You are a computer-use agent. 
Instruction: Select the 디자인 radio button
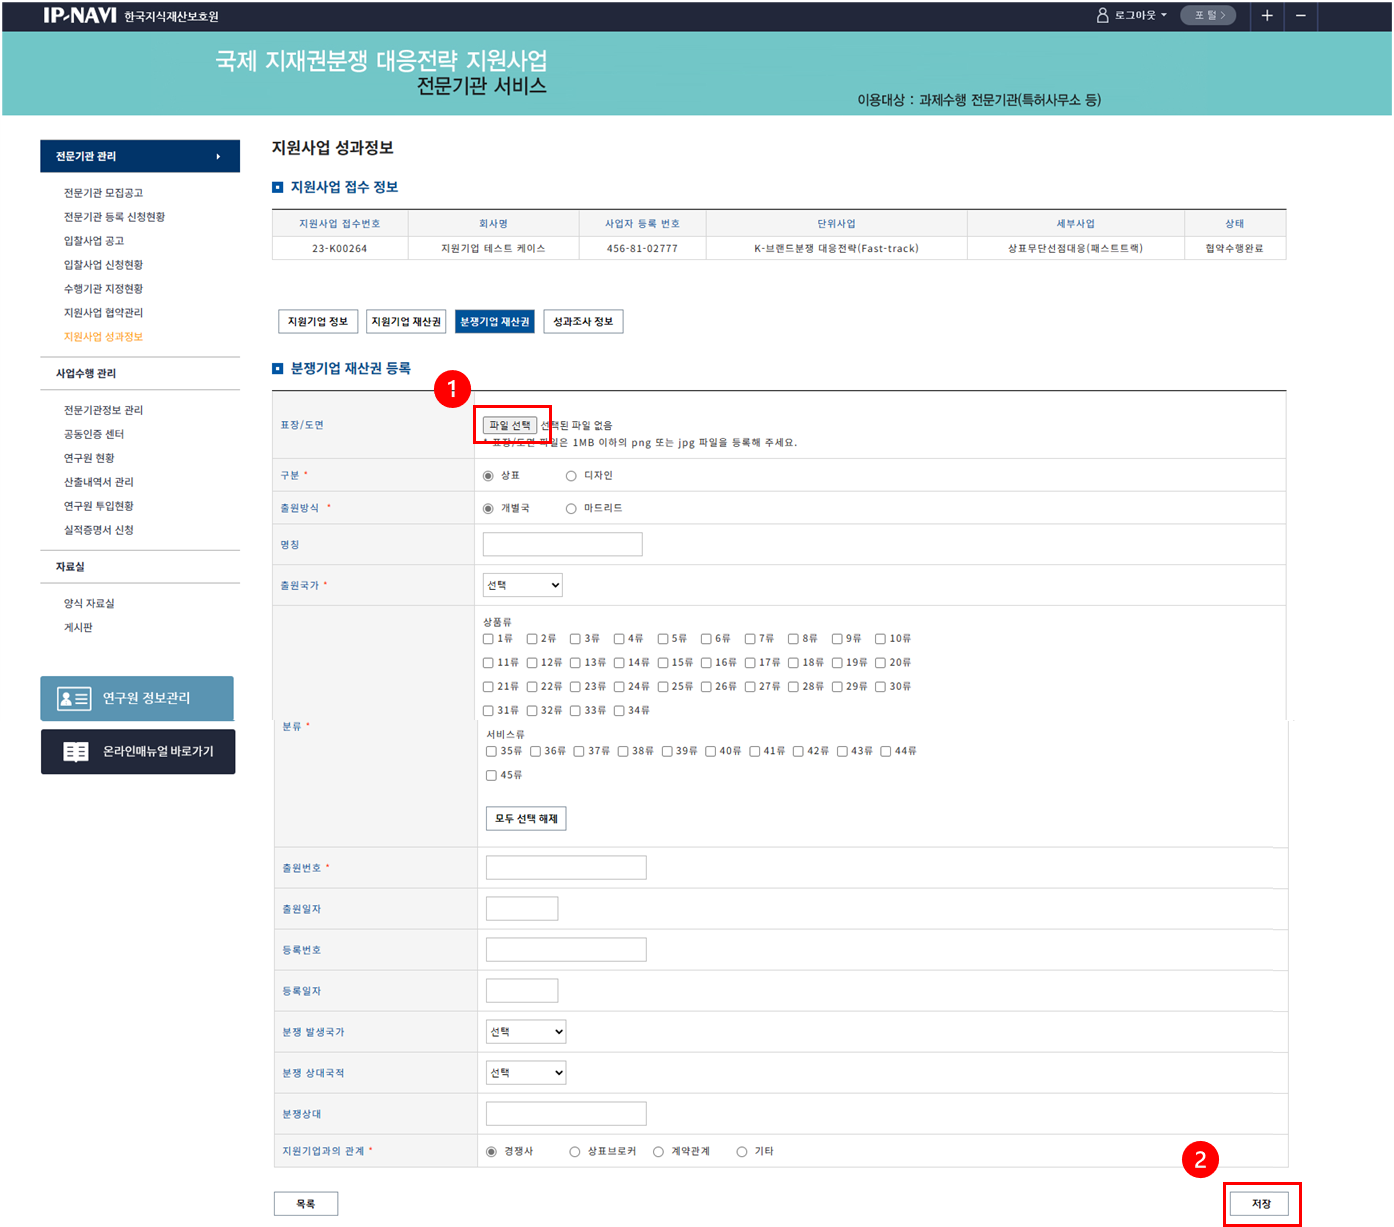coord(571,476)
